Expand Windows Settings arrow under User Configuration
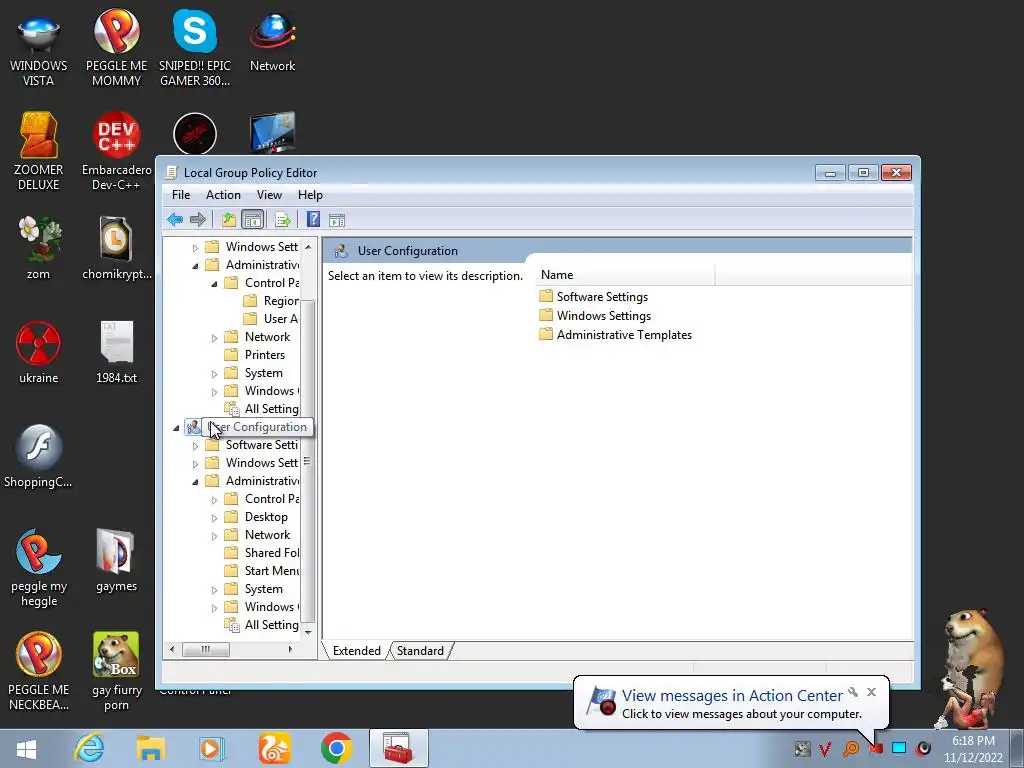 tap(195, 464)
